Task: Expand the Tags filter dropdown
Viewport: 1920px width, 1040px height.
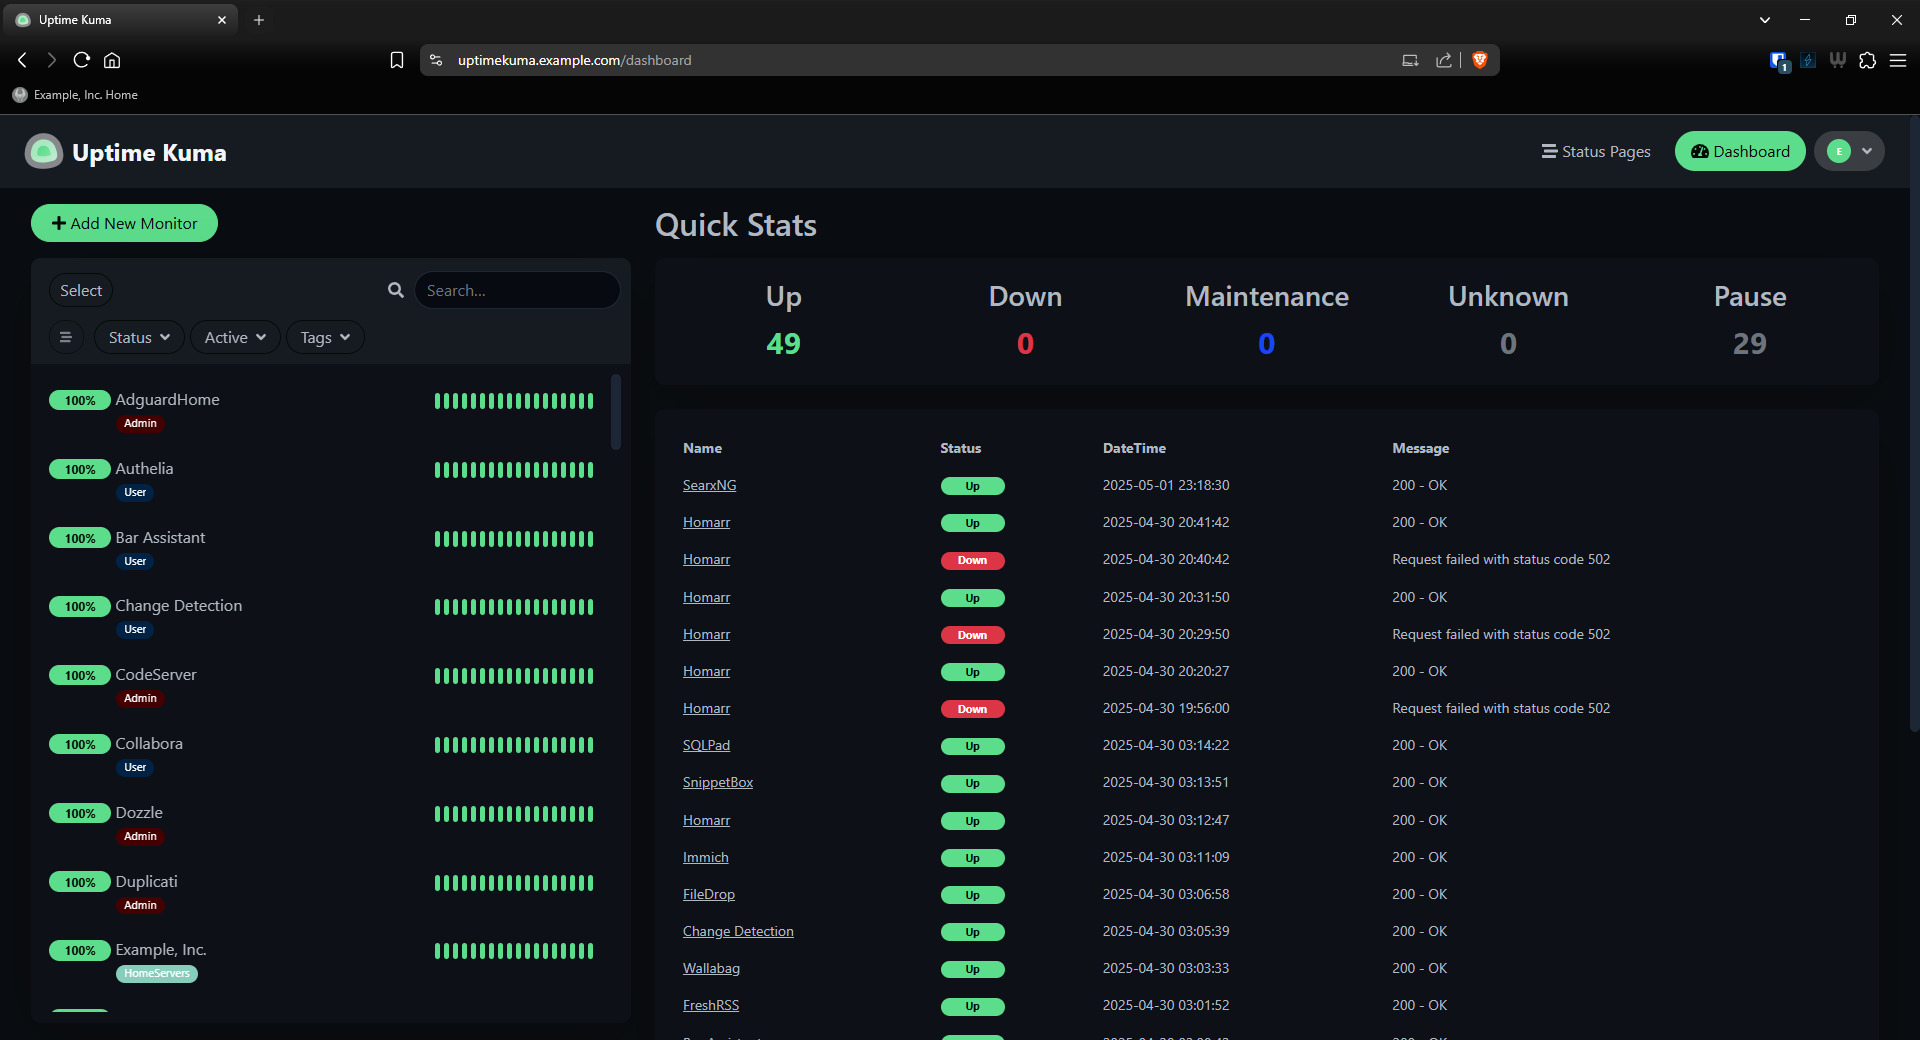Action: pyautogui.click(x=325, y=337)
